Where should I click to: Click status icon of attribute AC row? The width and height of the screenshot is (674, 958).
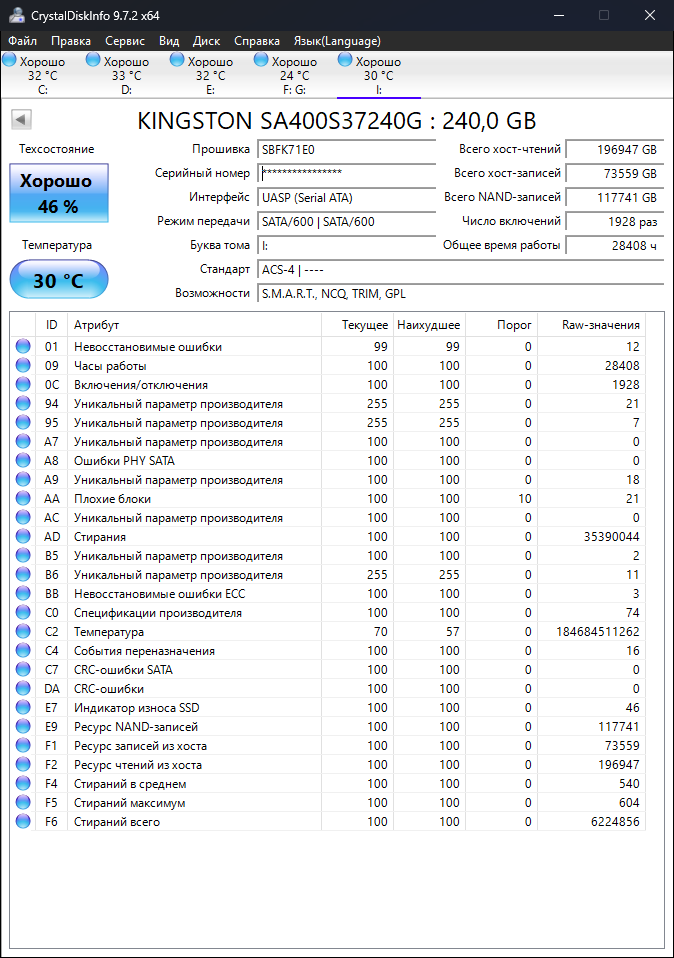[23, 517]
